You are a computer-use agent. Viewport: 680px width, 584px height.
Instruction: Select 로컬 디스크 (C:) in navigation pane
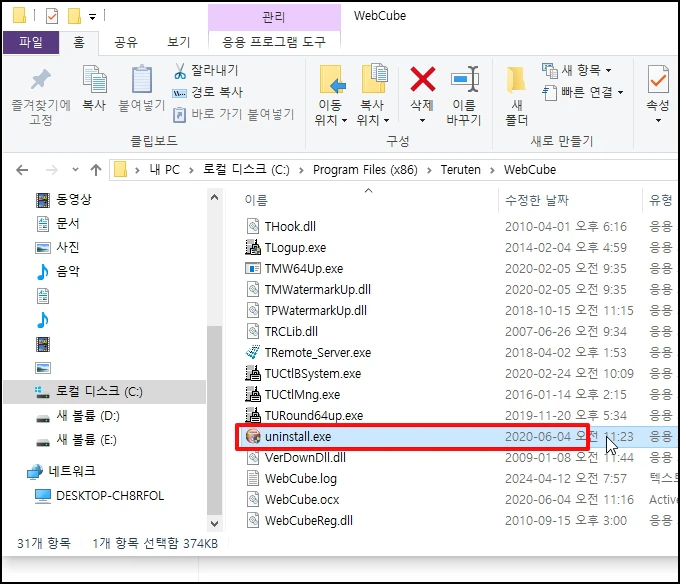tap(105, 392)
